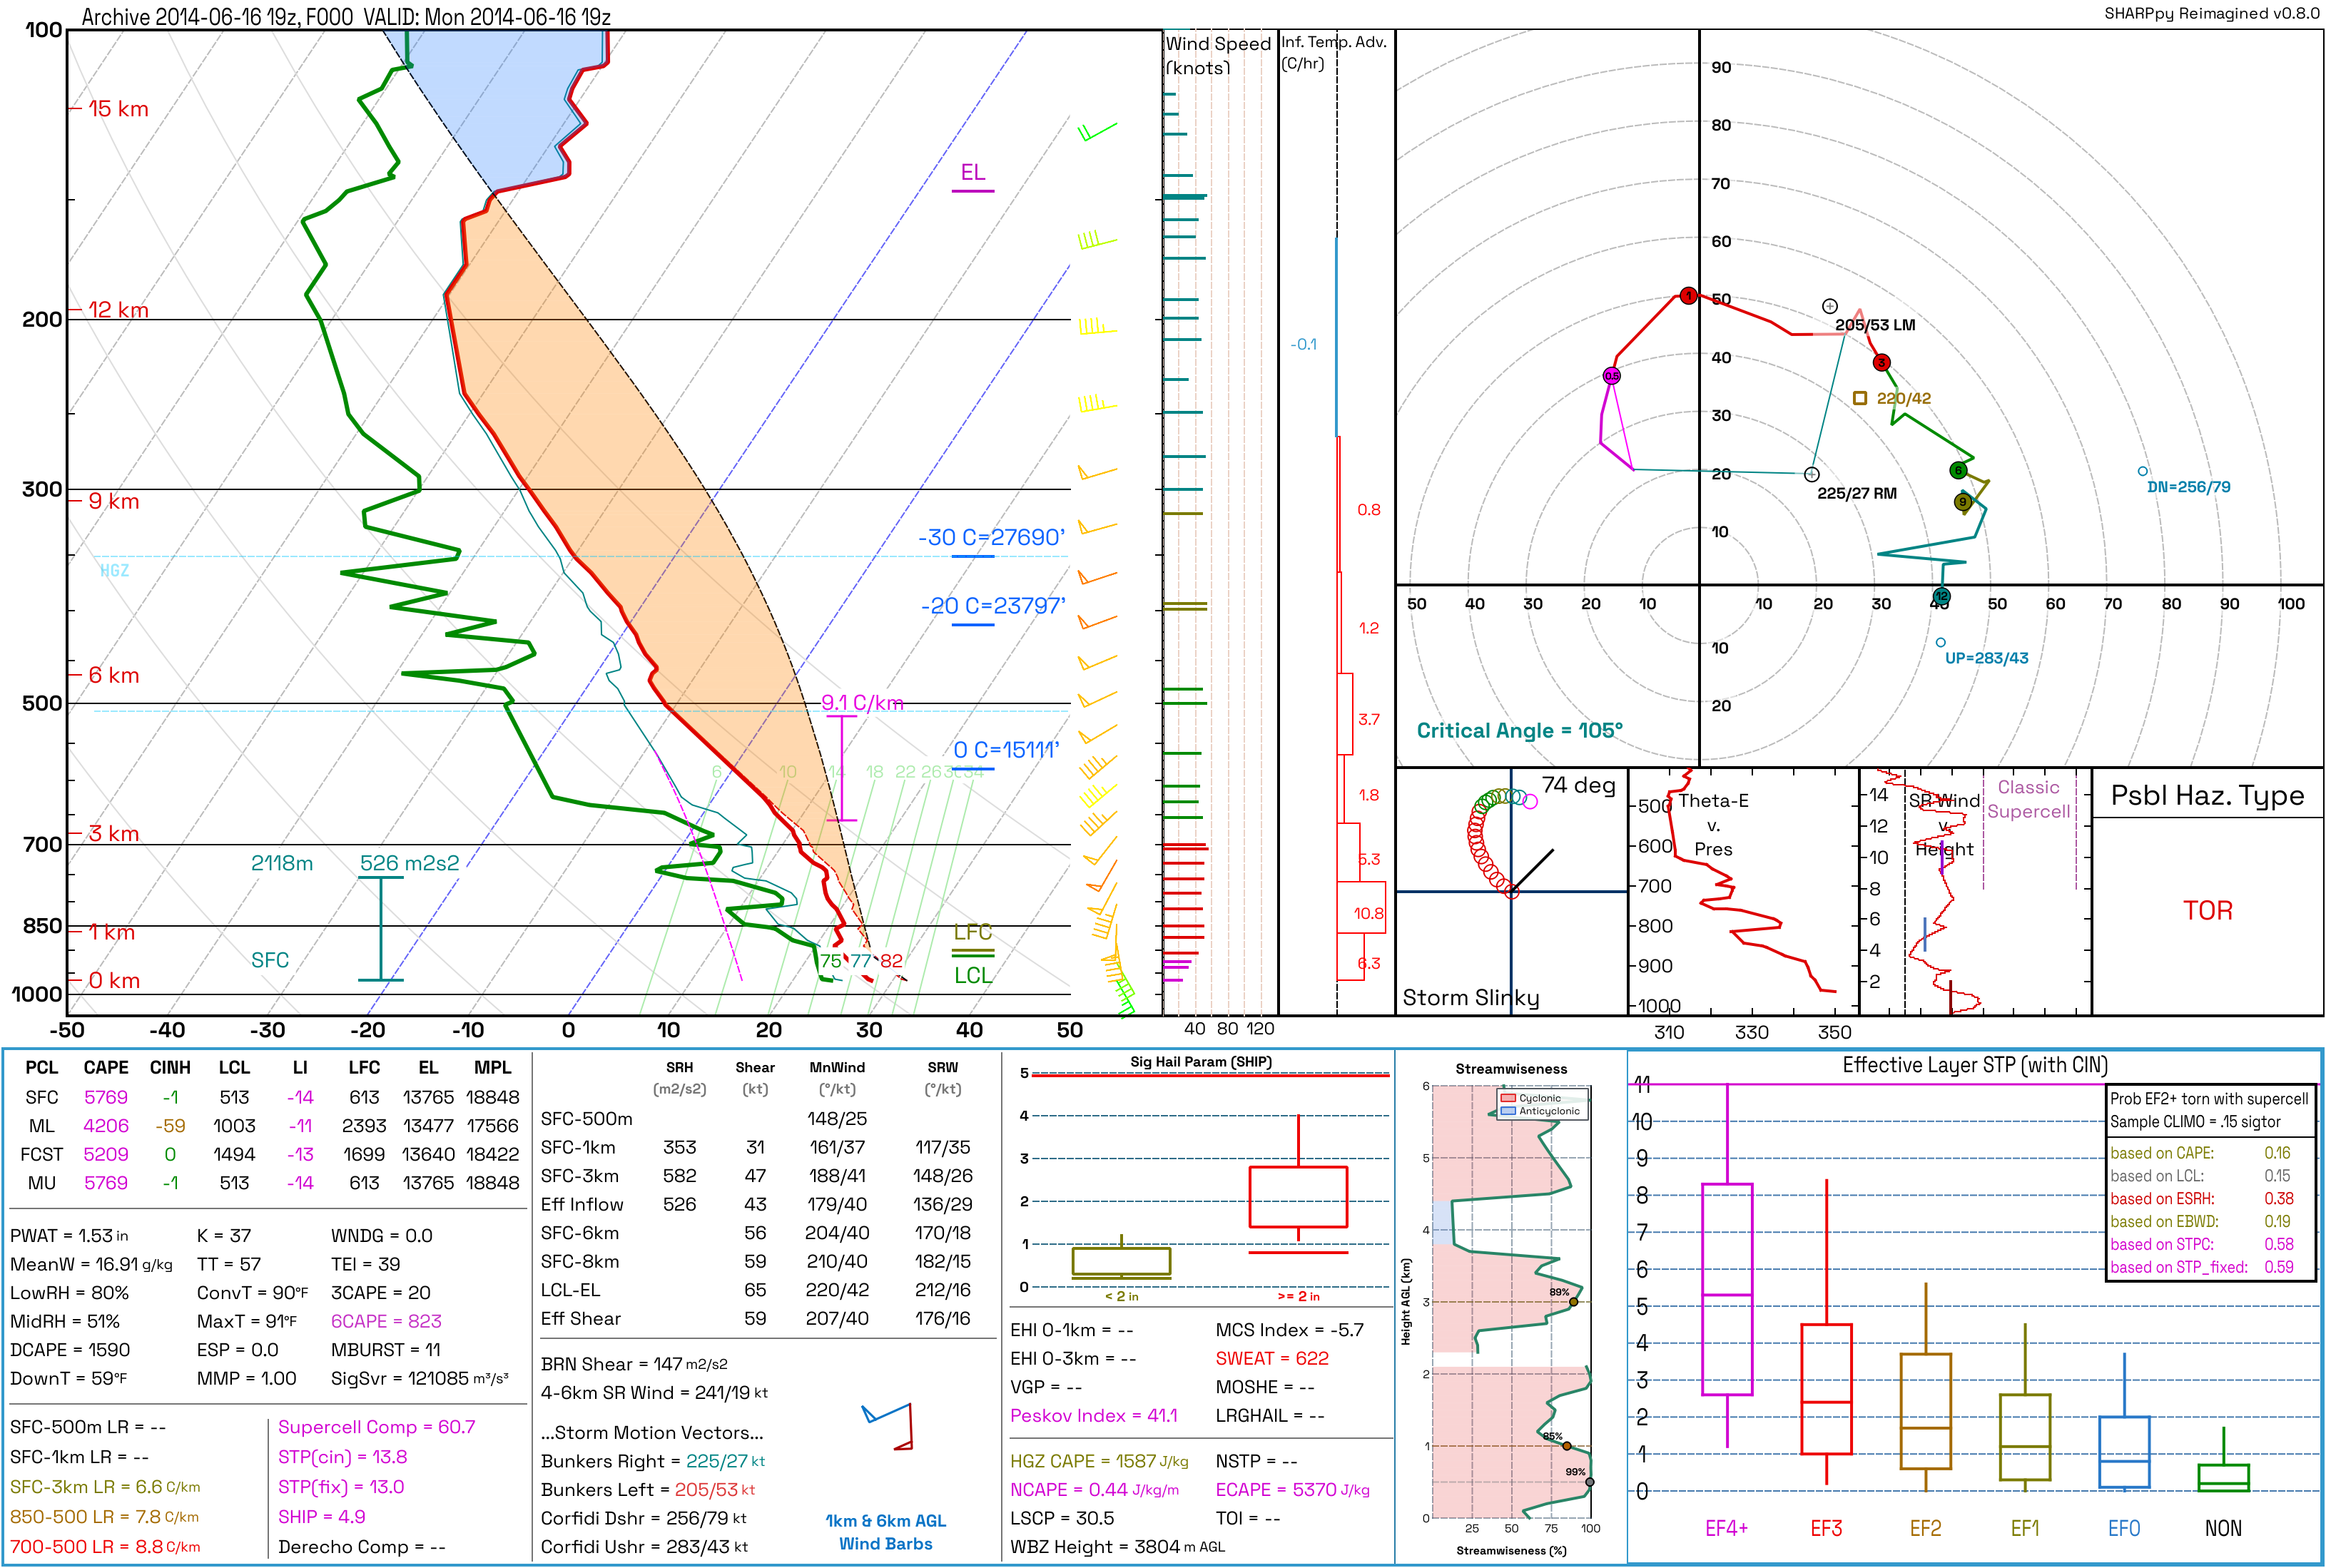Click the SHARPpy Reimagined v0.8.0 text

(x=2212, y=14)
